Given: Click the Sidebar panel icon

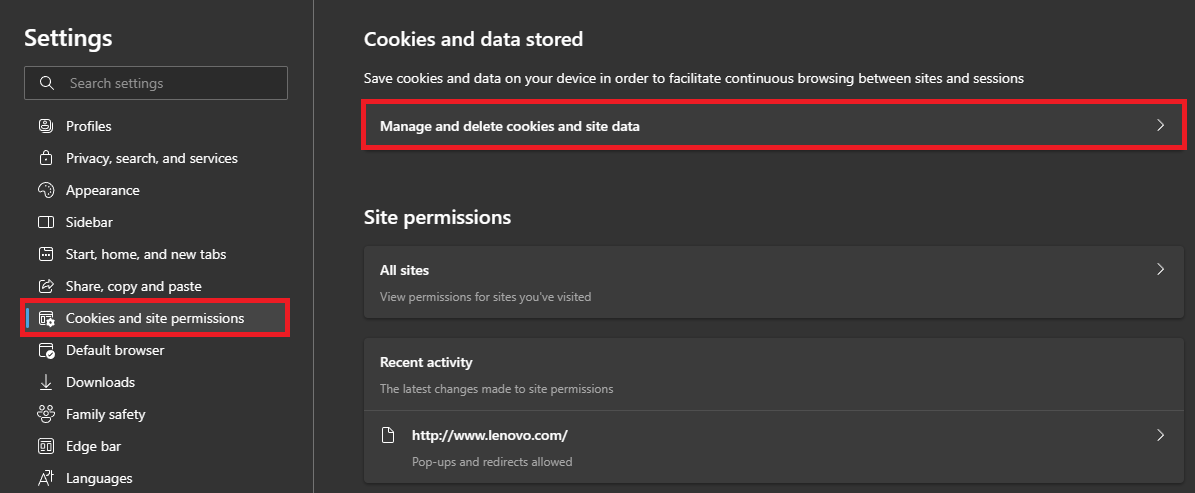Looking at the screenshot, I should 45,222.
